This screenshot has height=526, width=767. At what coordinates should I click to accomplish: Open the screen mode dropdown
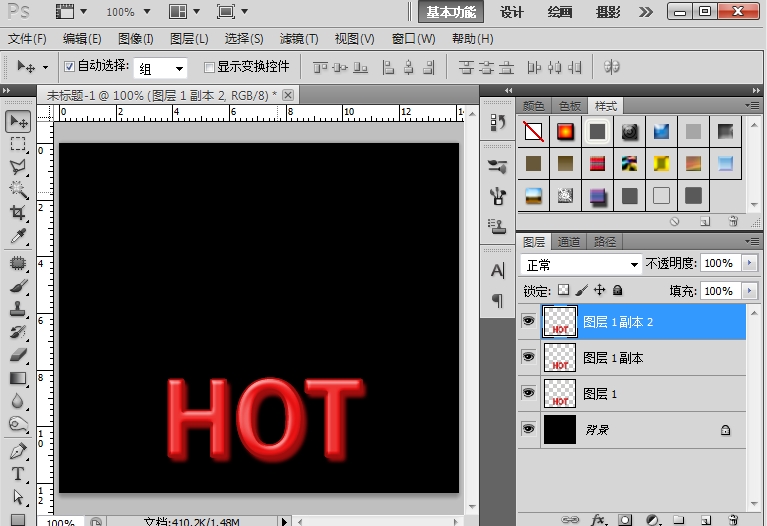tap(232, 12)
